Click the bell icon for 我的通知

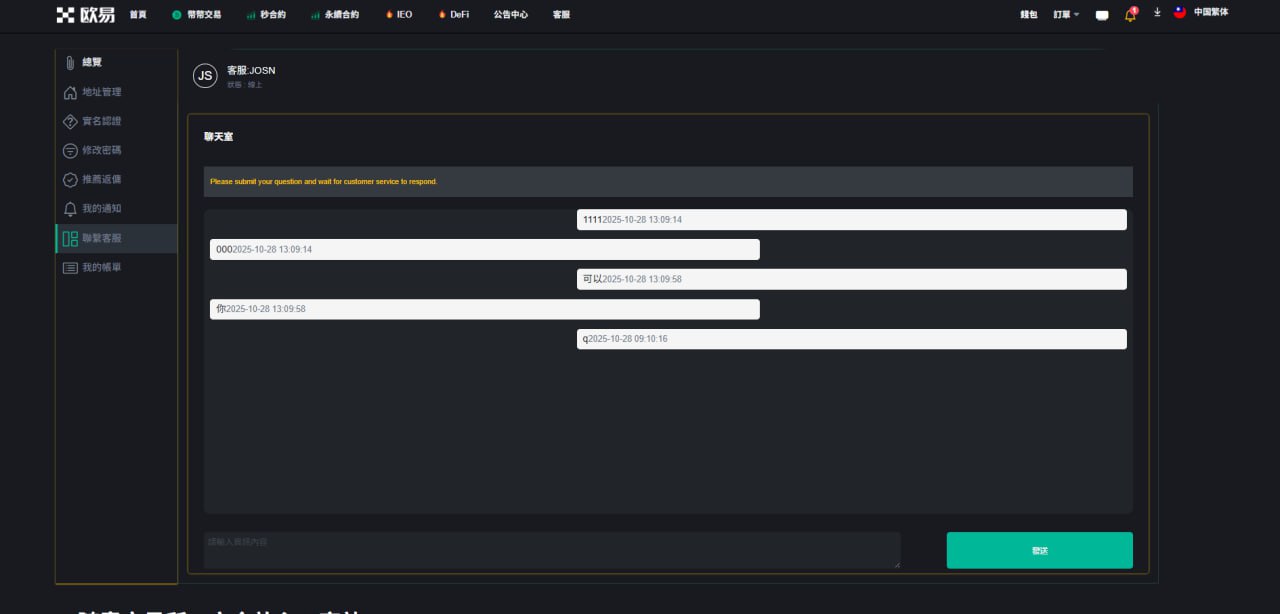click(70, 209)
